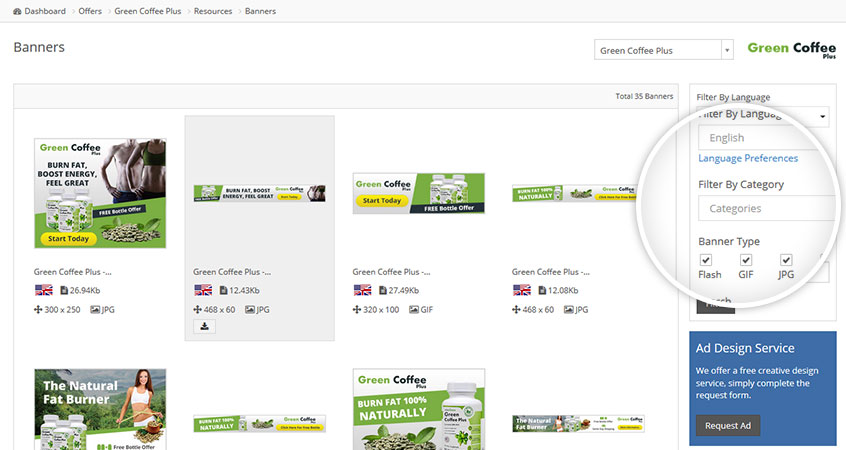
Task: Open the English language filter dropdown
Action: [766, 138]
